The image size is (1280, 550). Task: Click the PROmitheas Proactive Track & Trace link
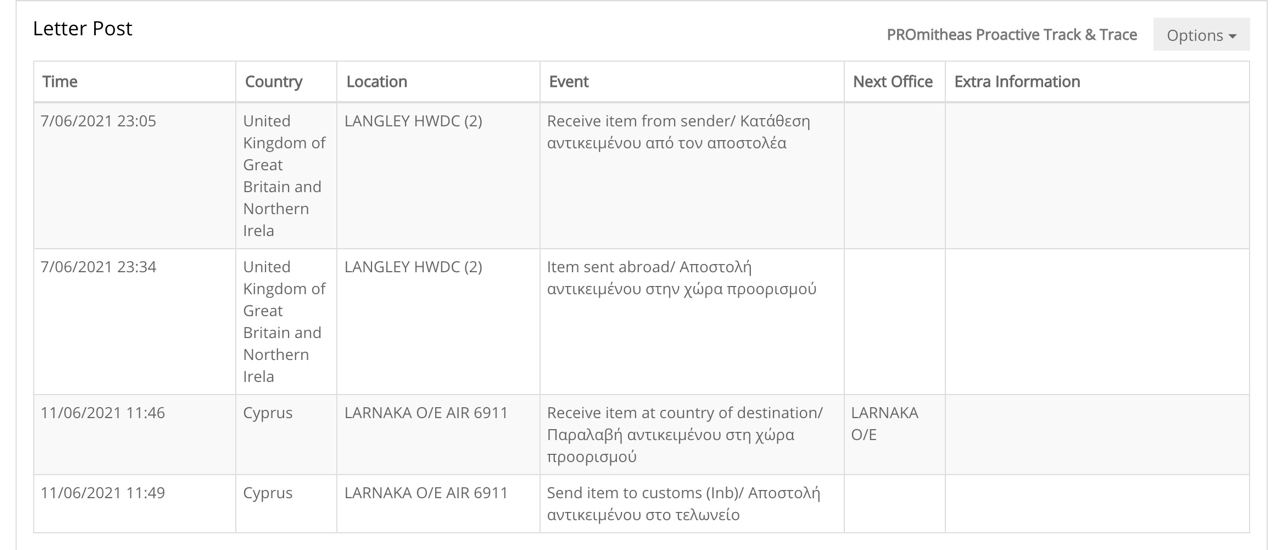point(1011,35)
